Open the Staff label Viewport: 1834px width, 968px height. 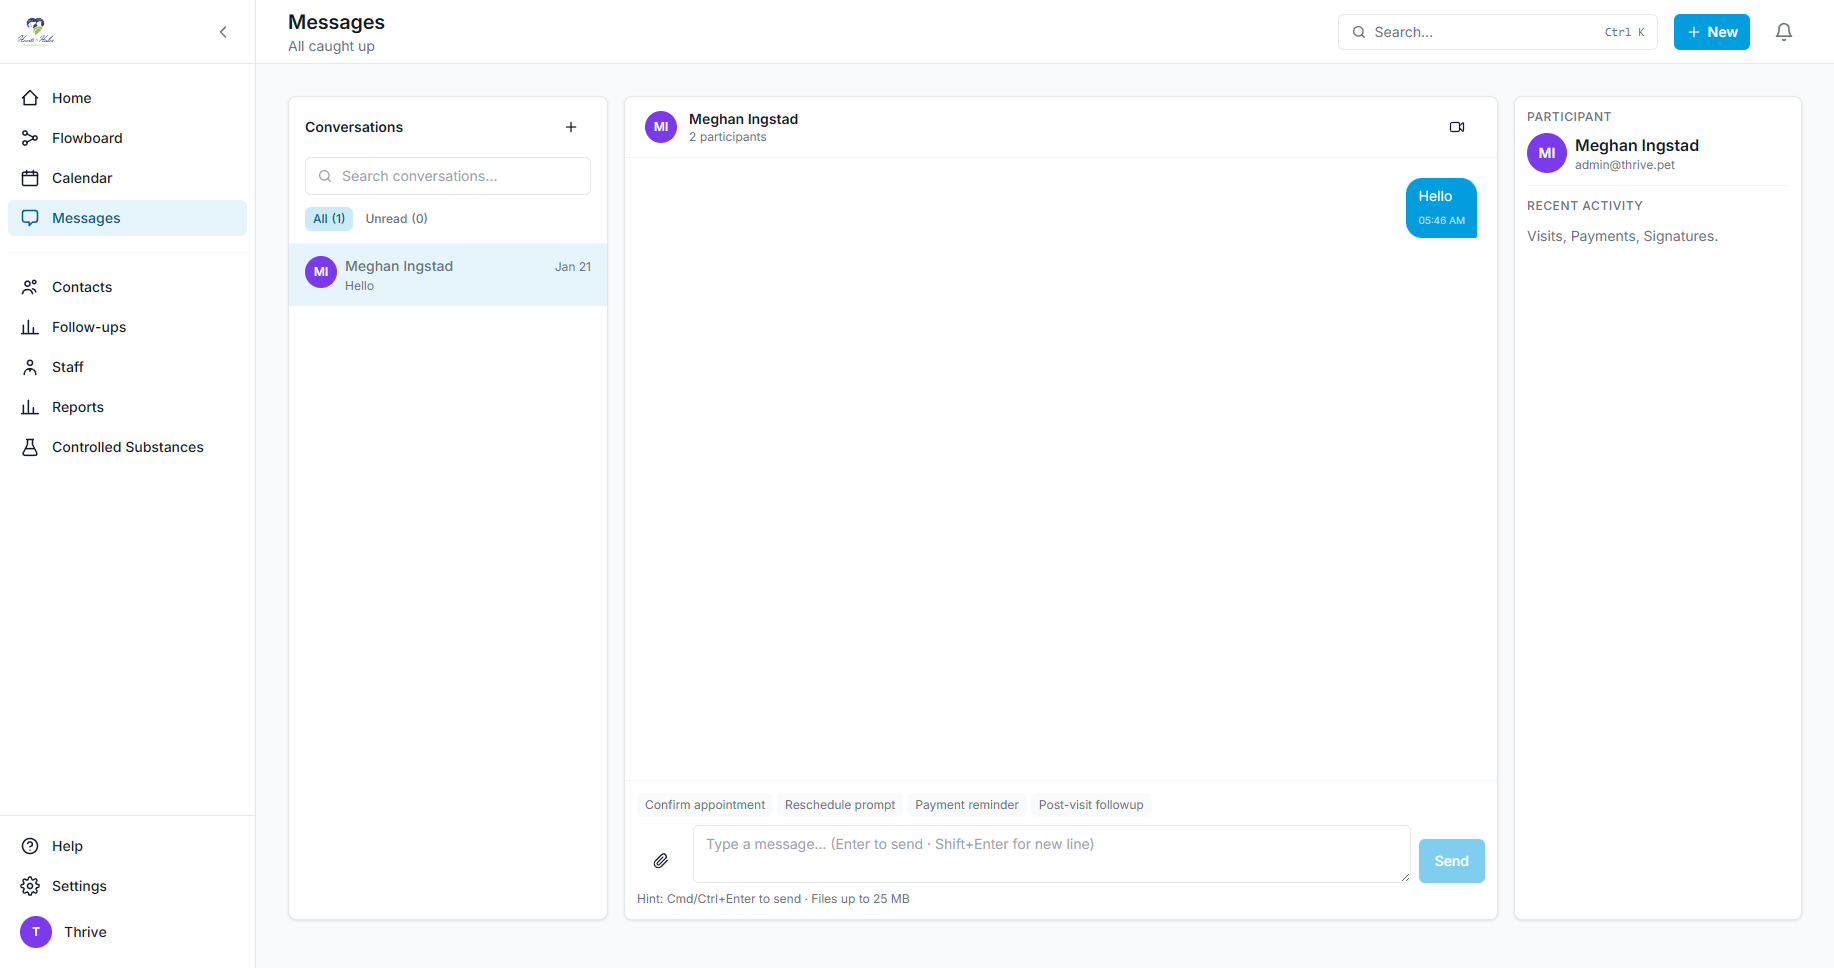[68, 367]
